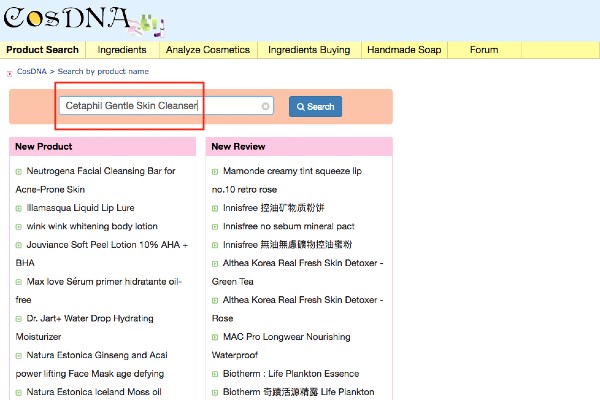
Task: Click the New Review section header
Action: 299,147
